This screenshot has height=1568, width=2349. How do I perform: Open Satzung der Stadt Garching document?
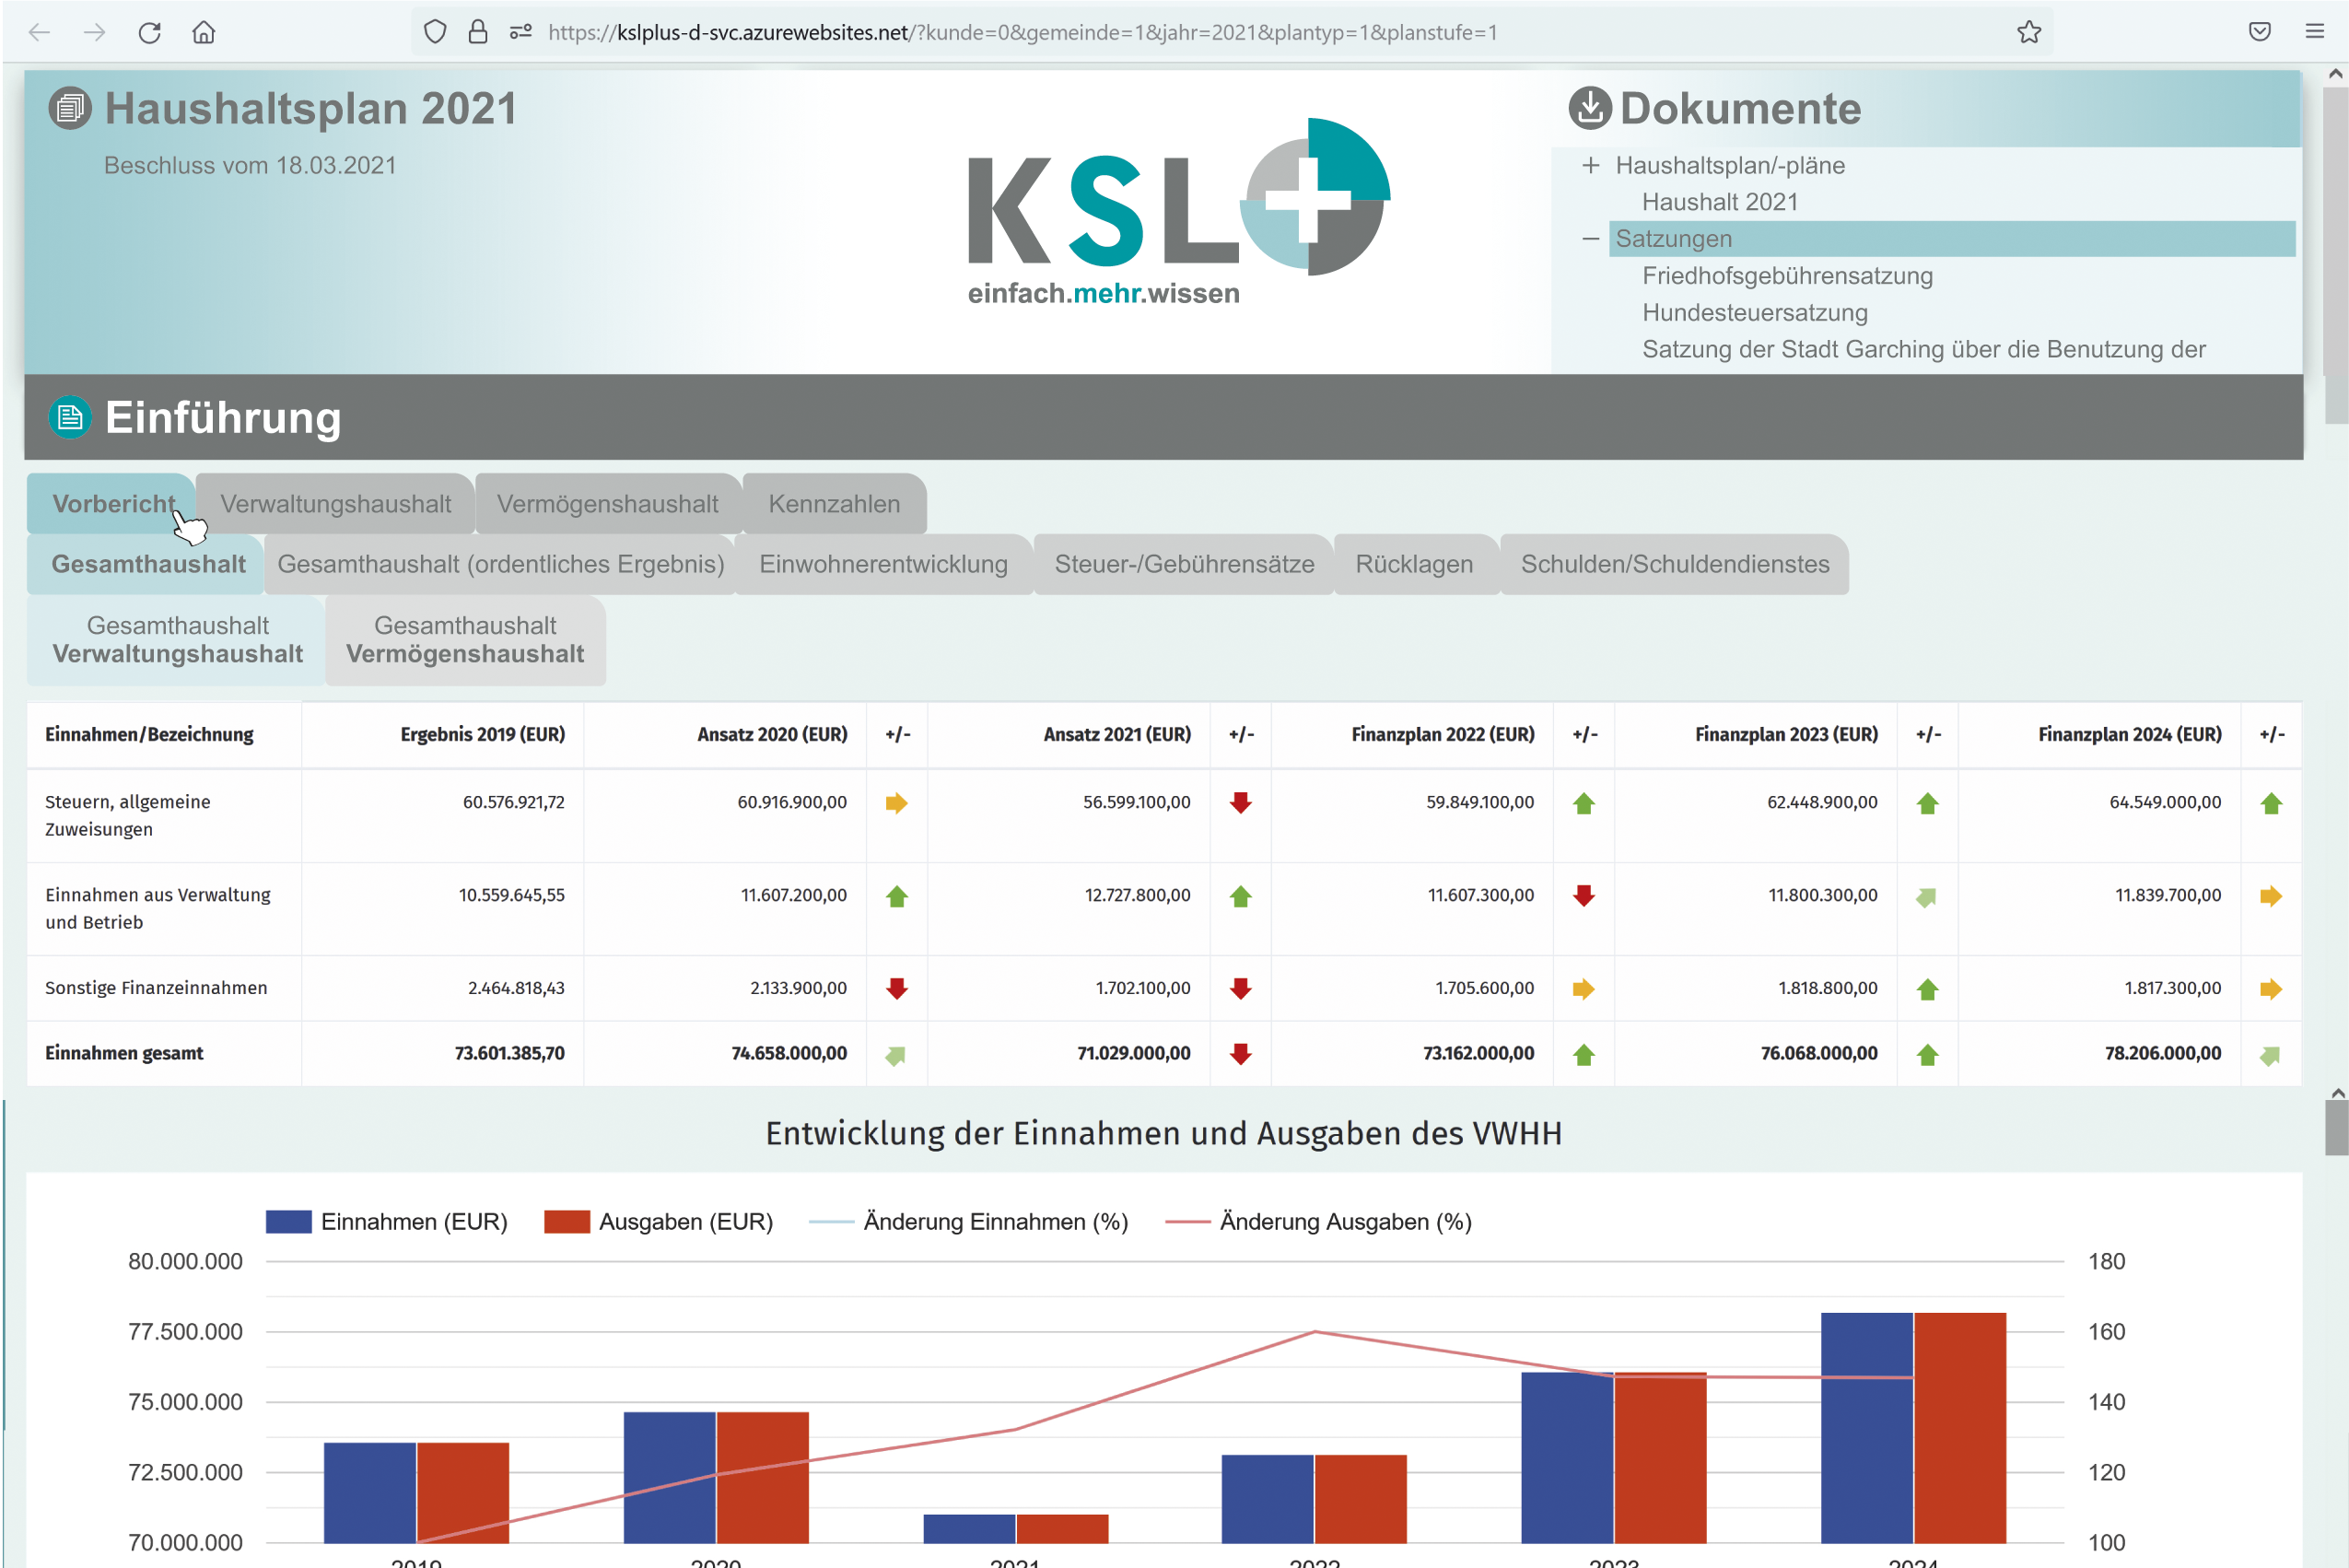(x=1923, y=349)
